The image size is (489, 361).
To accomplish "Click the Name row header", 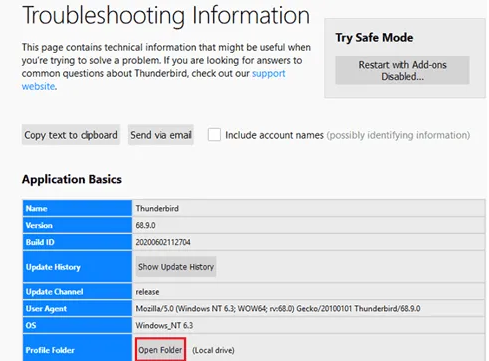I will [77, 208].
